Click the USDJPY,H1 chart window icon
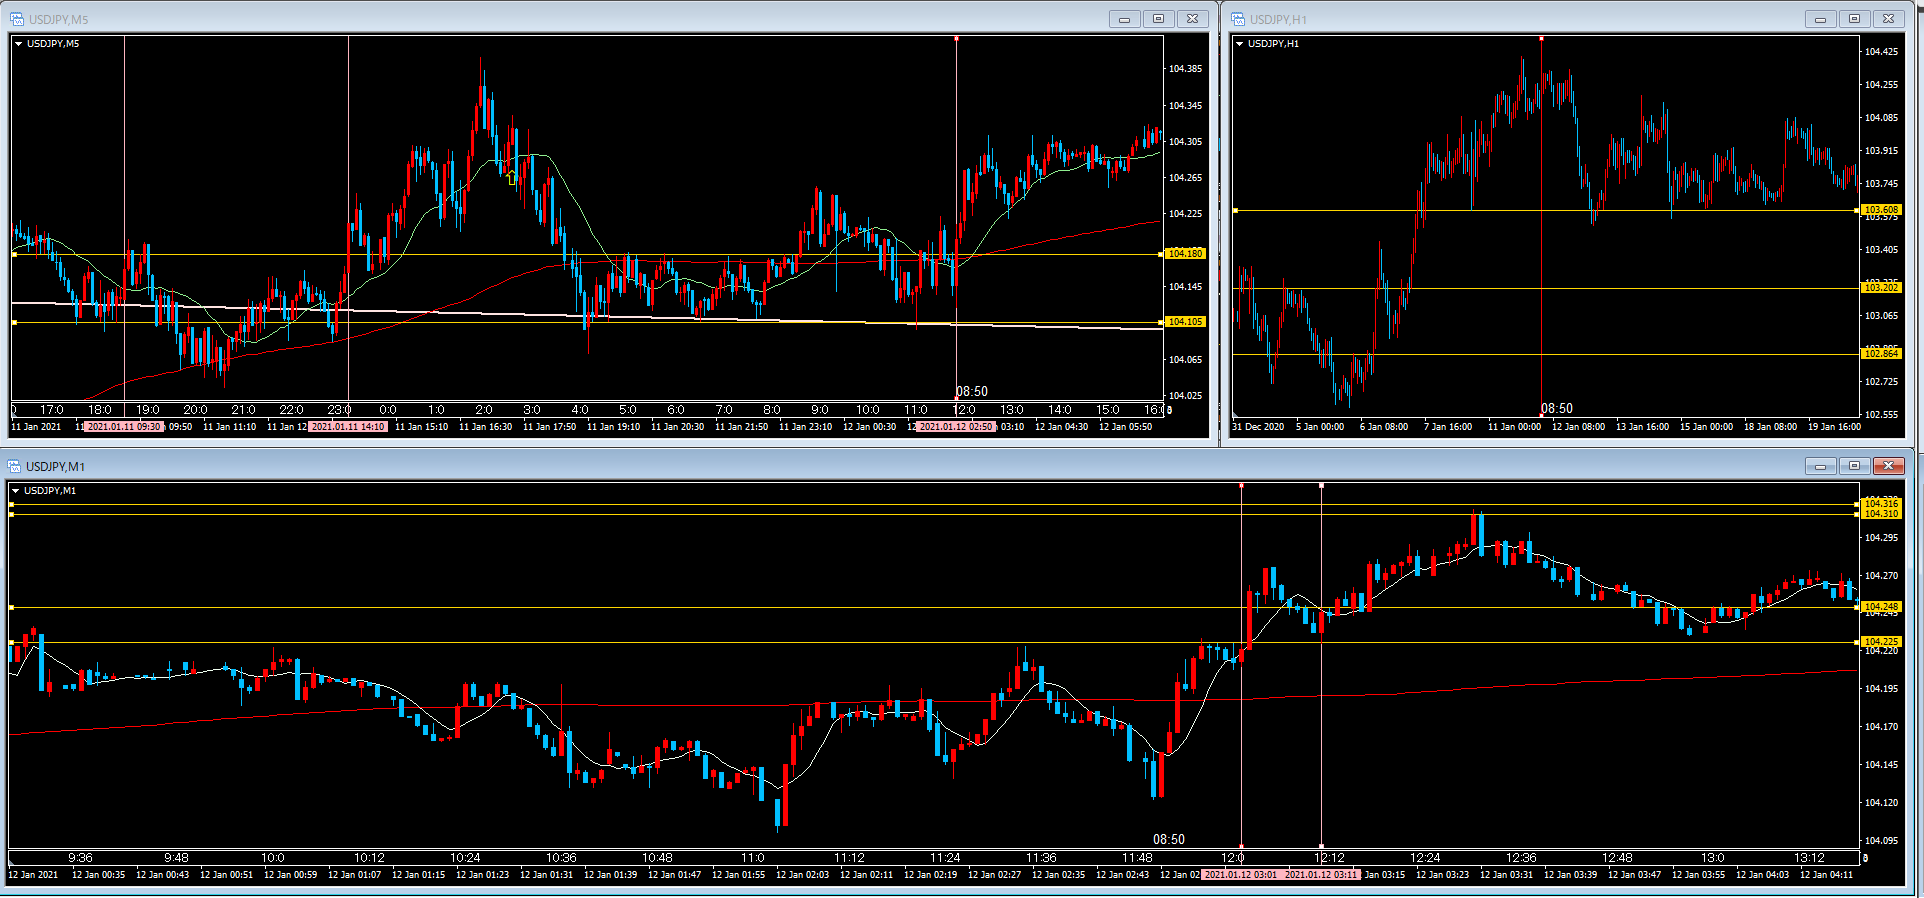Screen dimensions: 1924x898 [1238, 19]
